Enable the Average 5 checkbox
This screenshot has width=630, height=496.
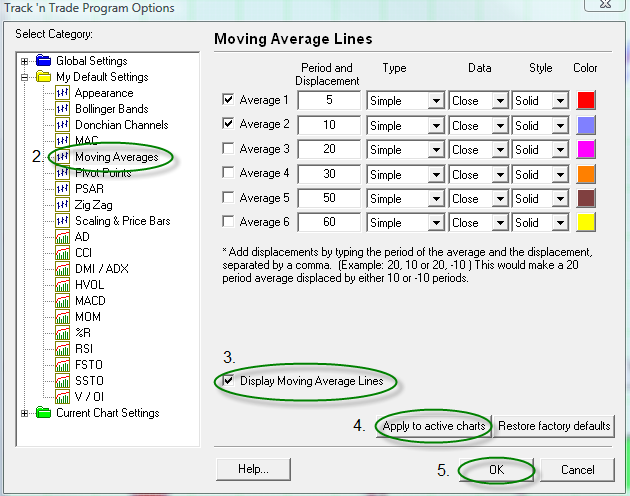click(x=228, y=197)
